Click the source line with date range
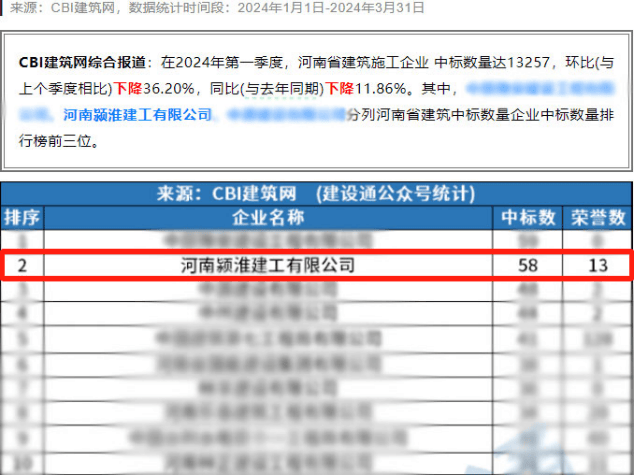This screenshot has width=634, height=475. pos(217,7)
